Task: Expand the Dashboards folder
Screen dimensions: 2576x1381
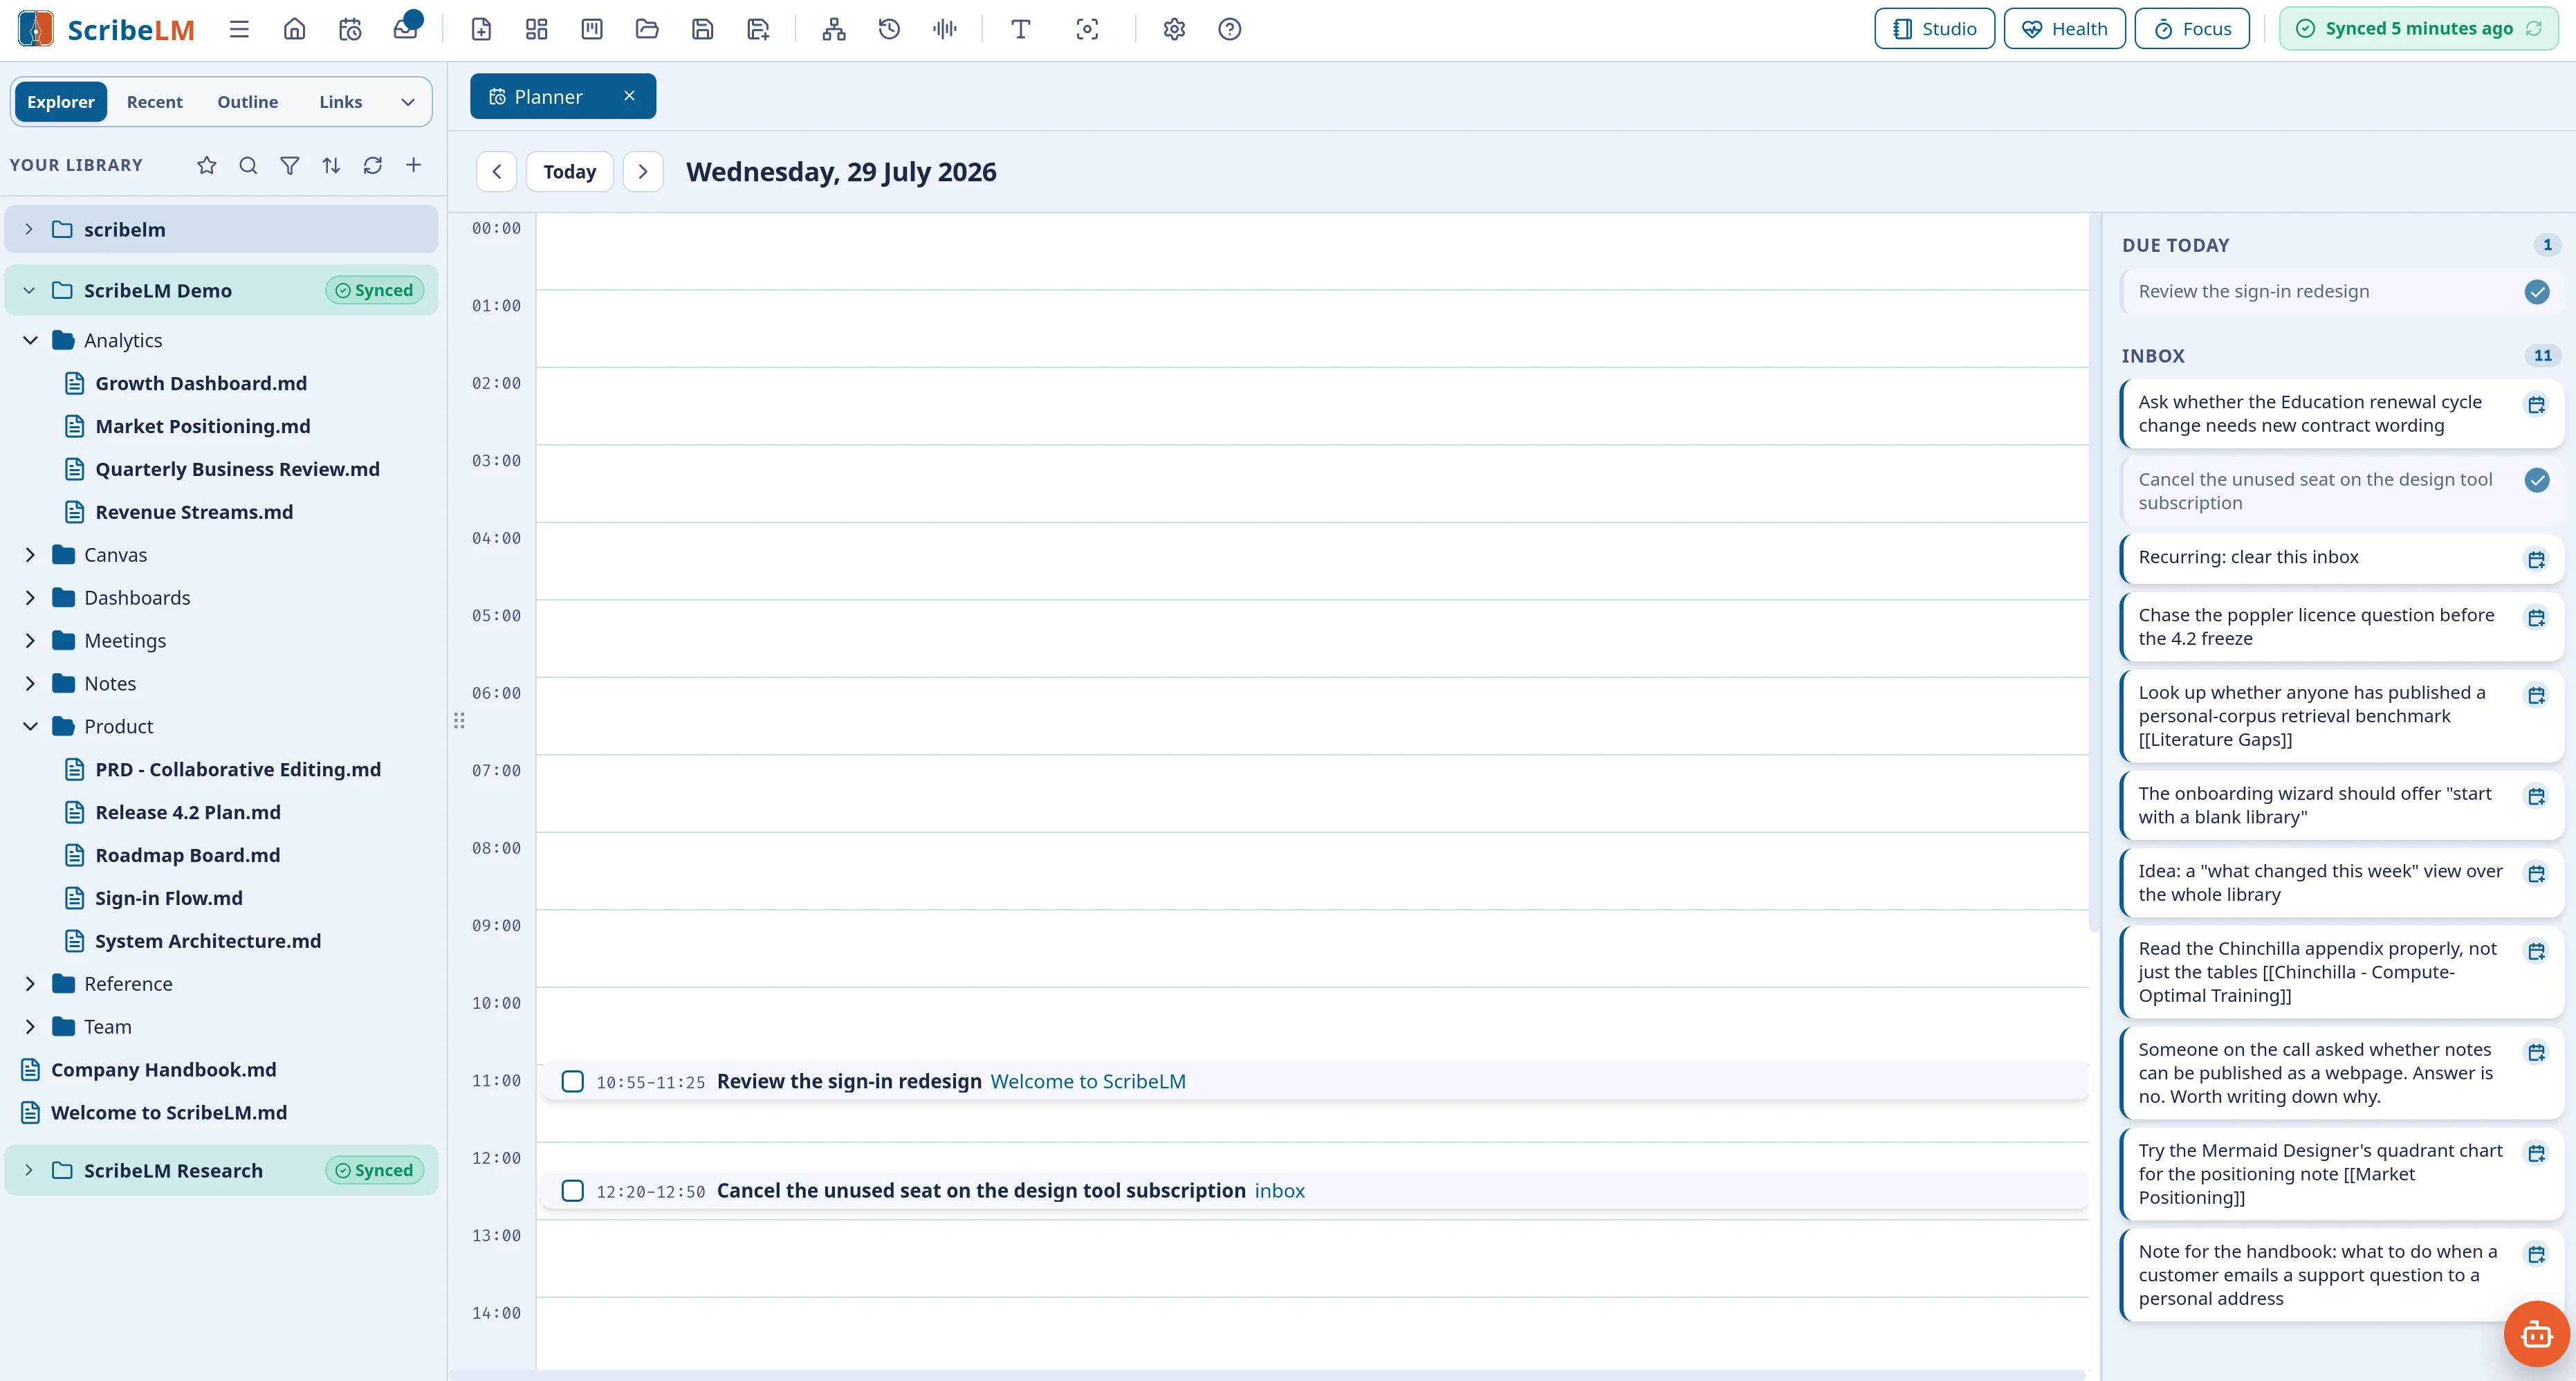Action: click(x=30, y=598)
